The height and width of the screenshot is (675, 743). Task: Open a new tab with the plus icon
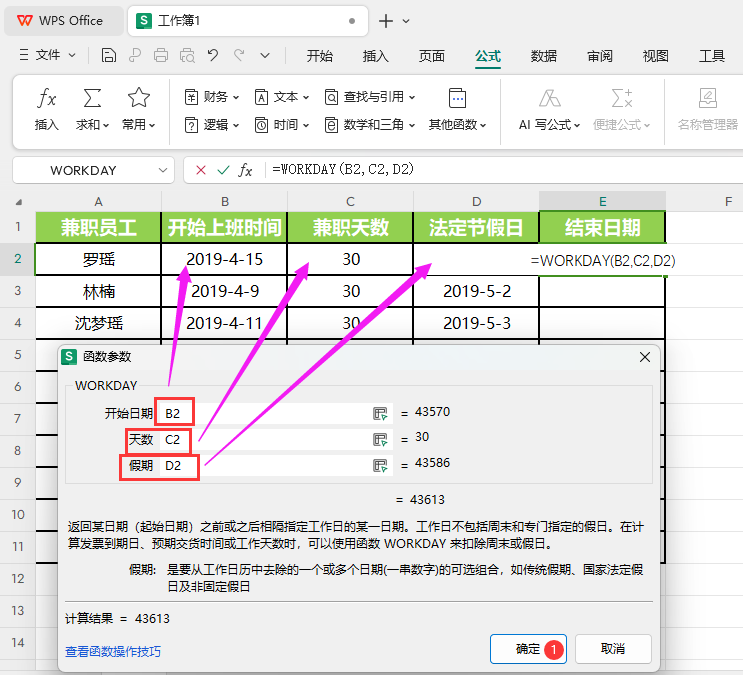pyautogui.click(x=386, y=21)
